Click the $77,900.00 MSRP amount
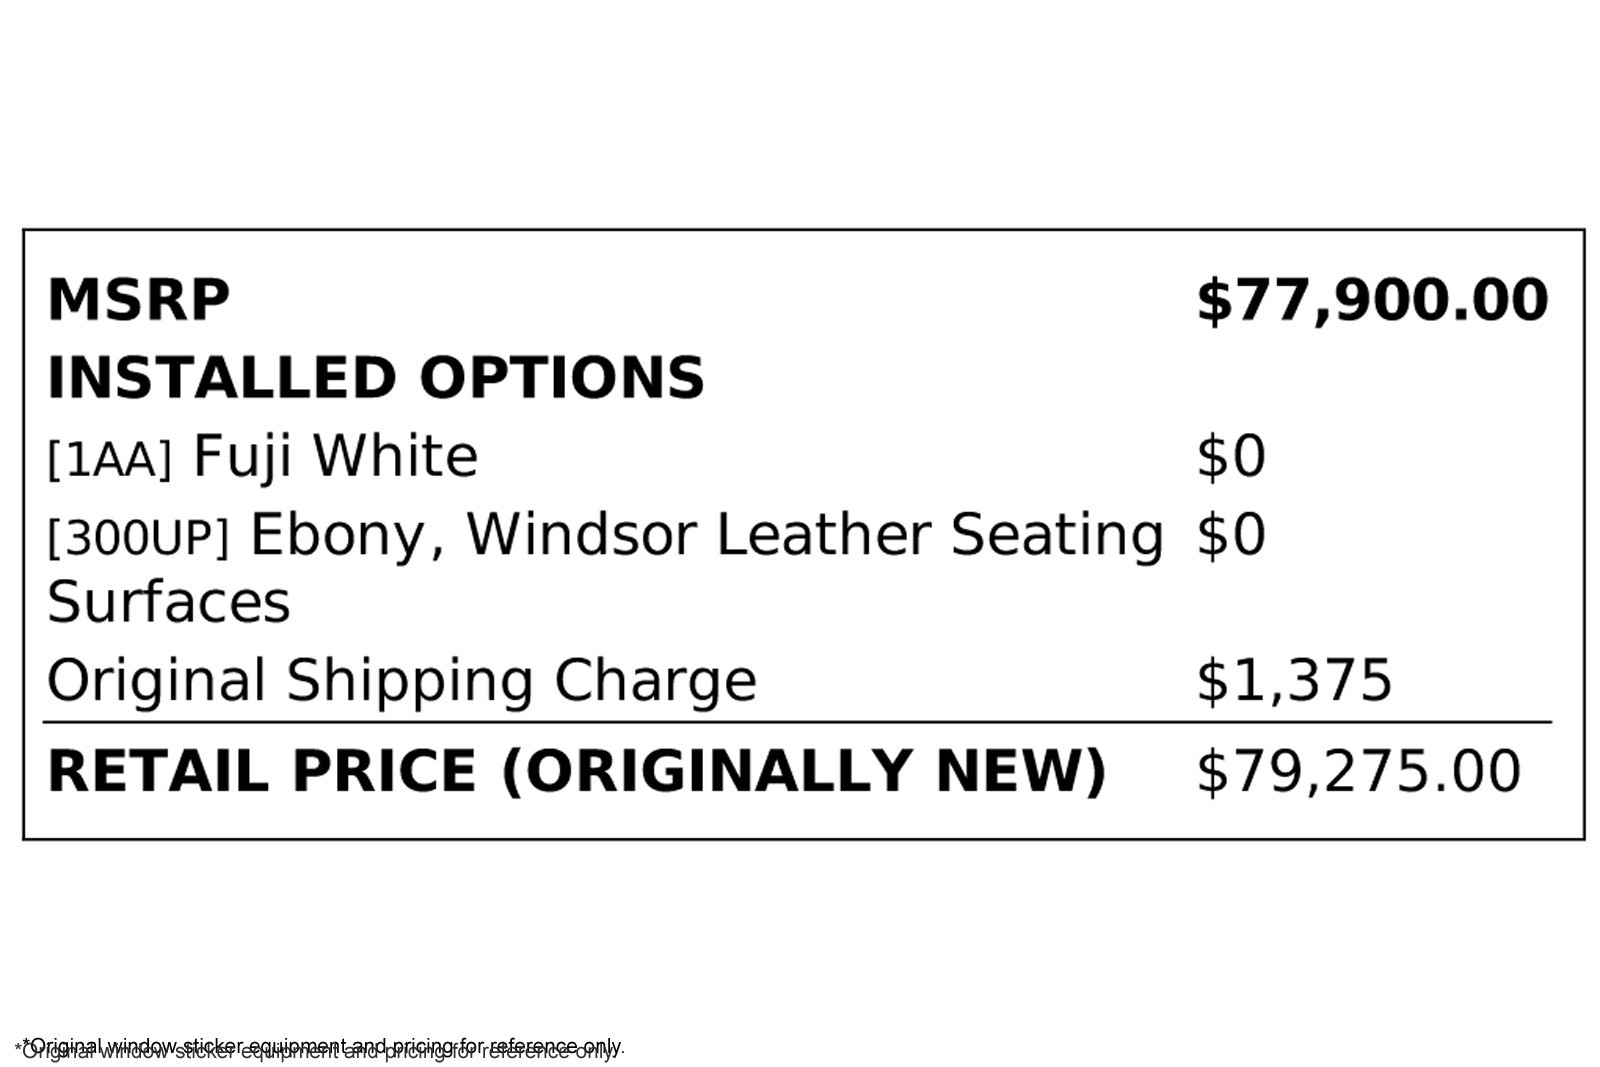This screenshot has width=1600, height=1067. (1372, 300)
